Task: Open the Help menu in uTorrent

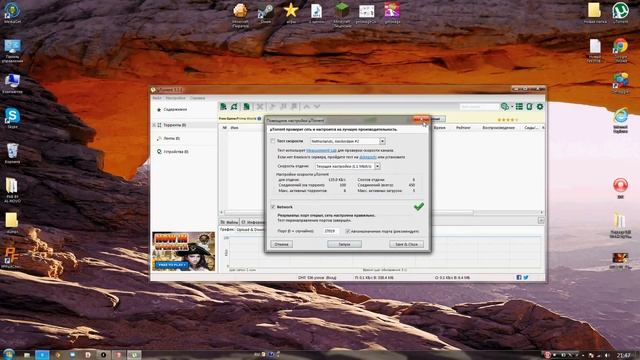Action: (x=198, y=98)
